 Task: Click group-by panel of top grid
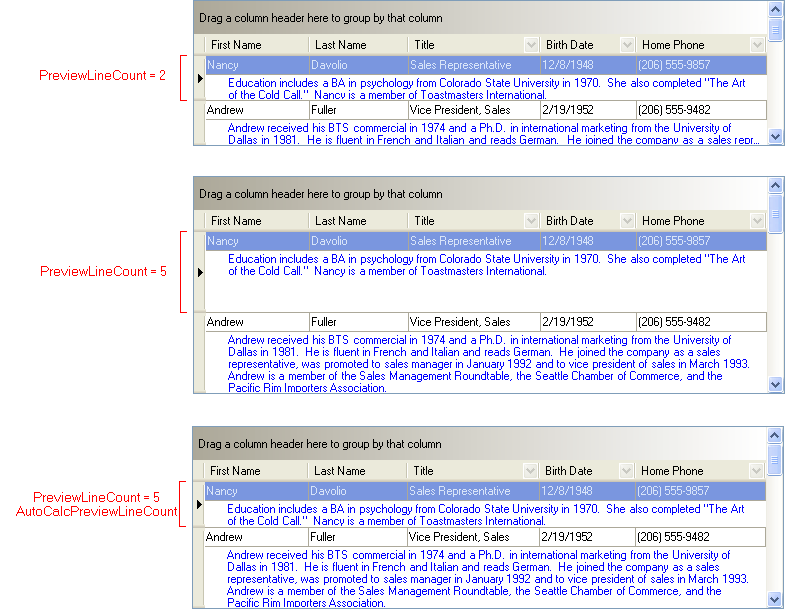pyautogui.click(x=480, y=18)
